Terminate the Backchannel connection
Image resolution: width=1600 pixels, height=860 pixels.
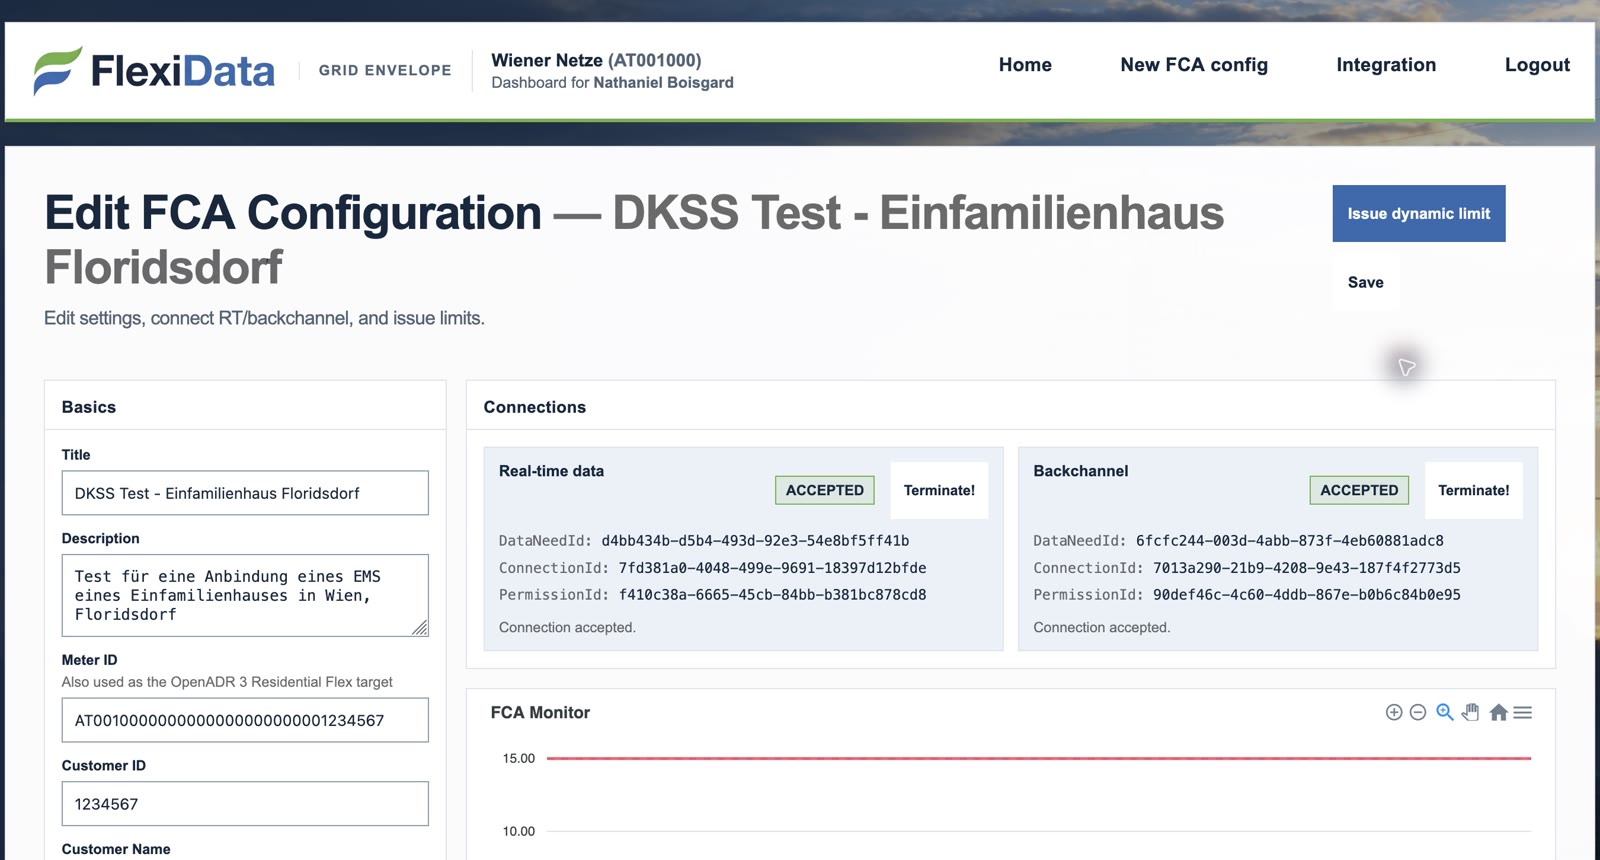(1473, 490)
